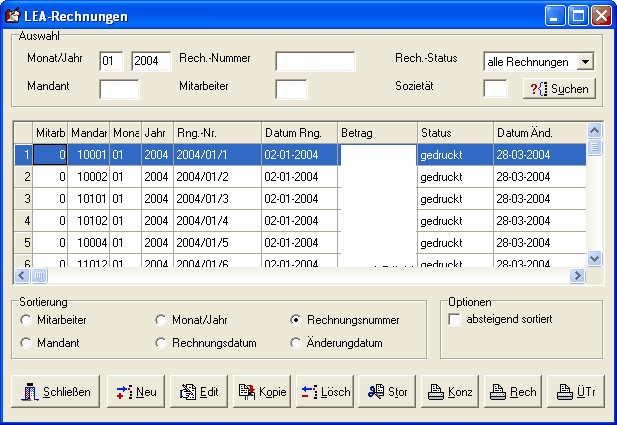Select row header number 5
The height and width of the screenshot is (425, 617).
coord(24,243)
